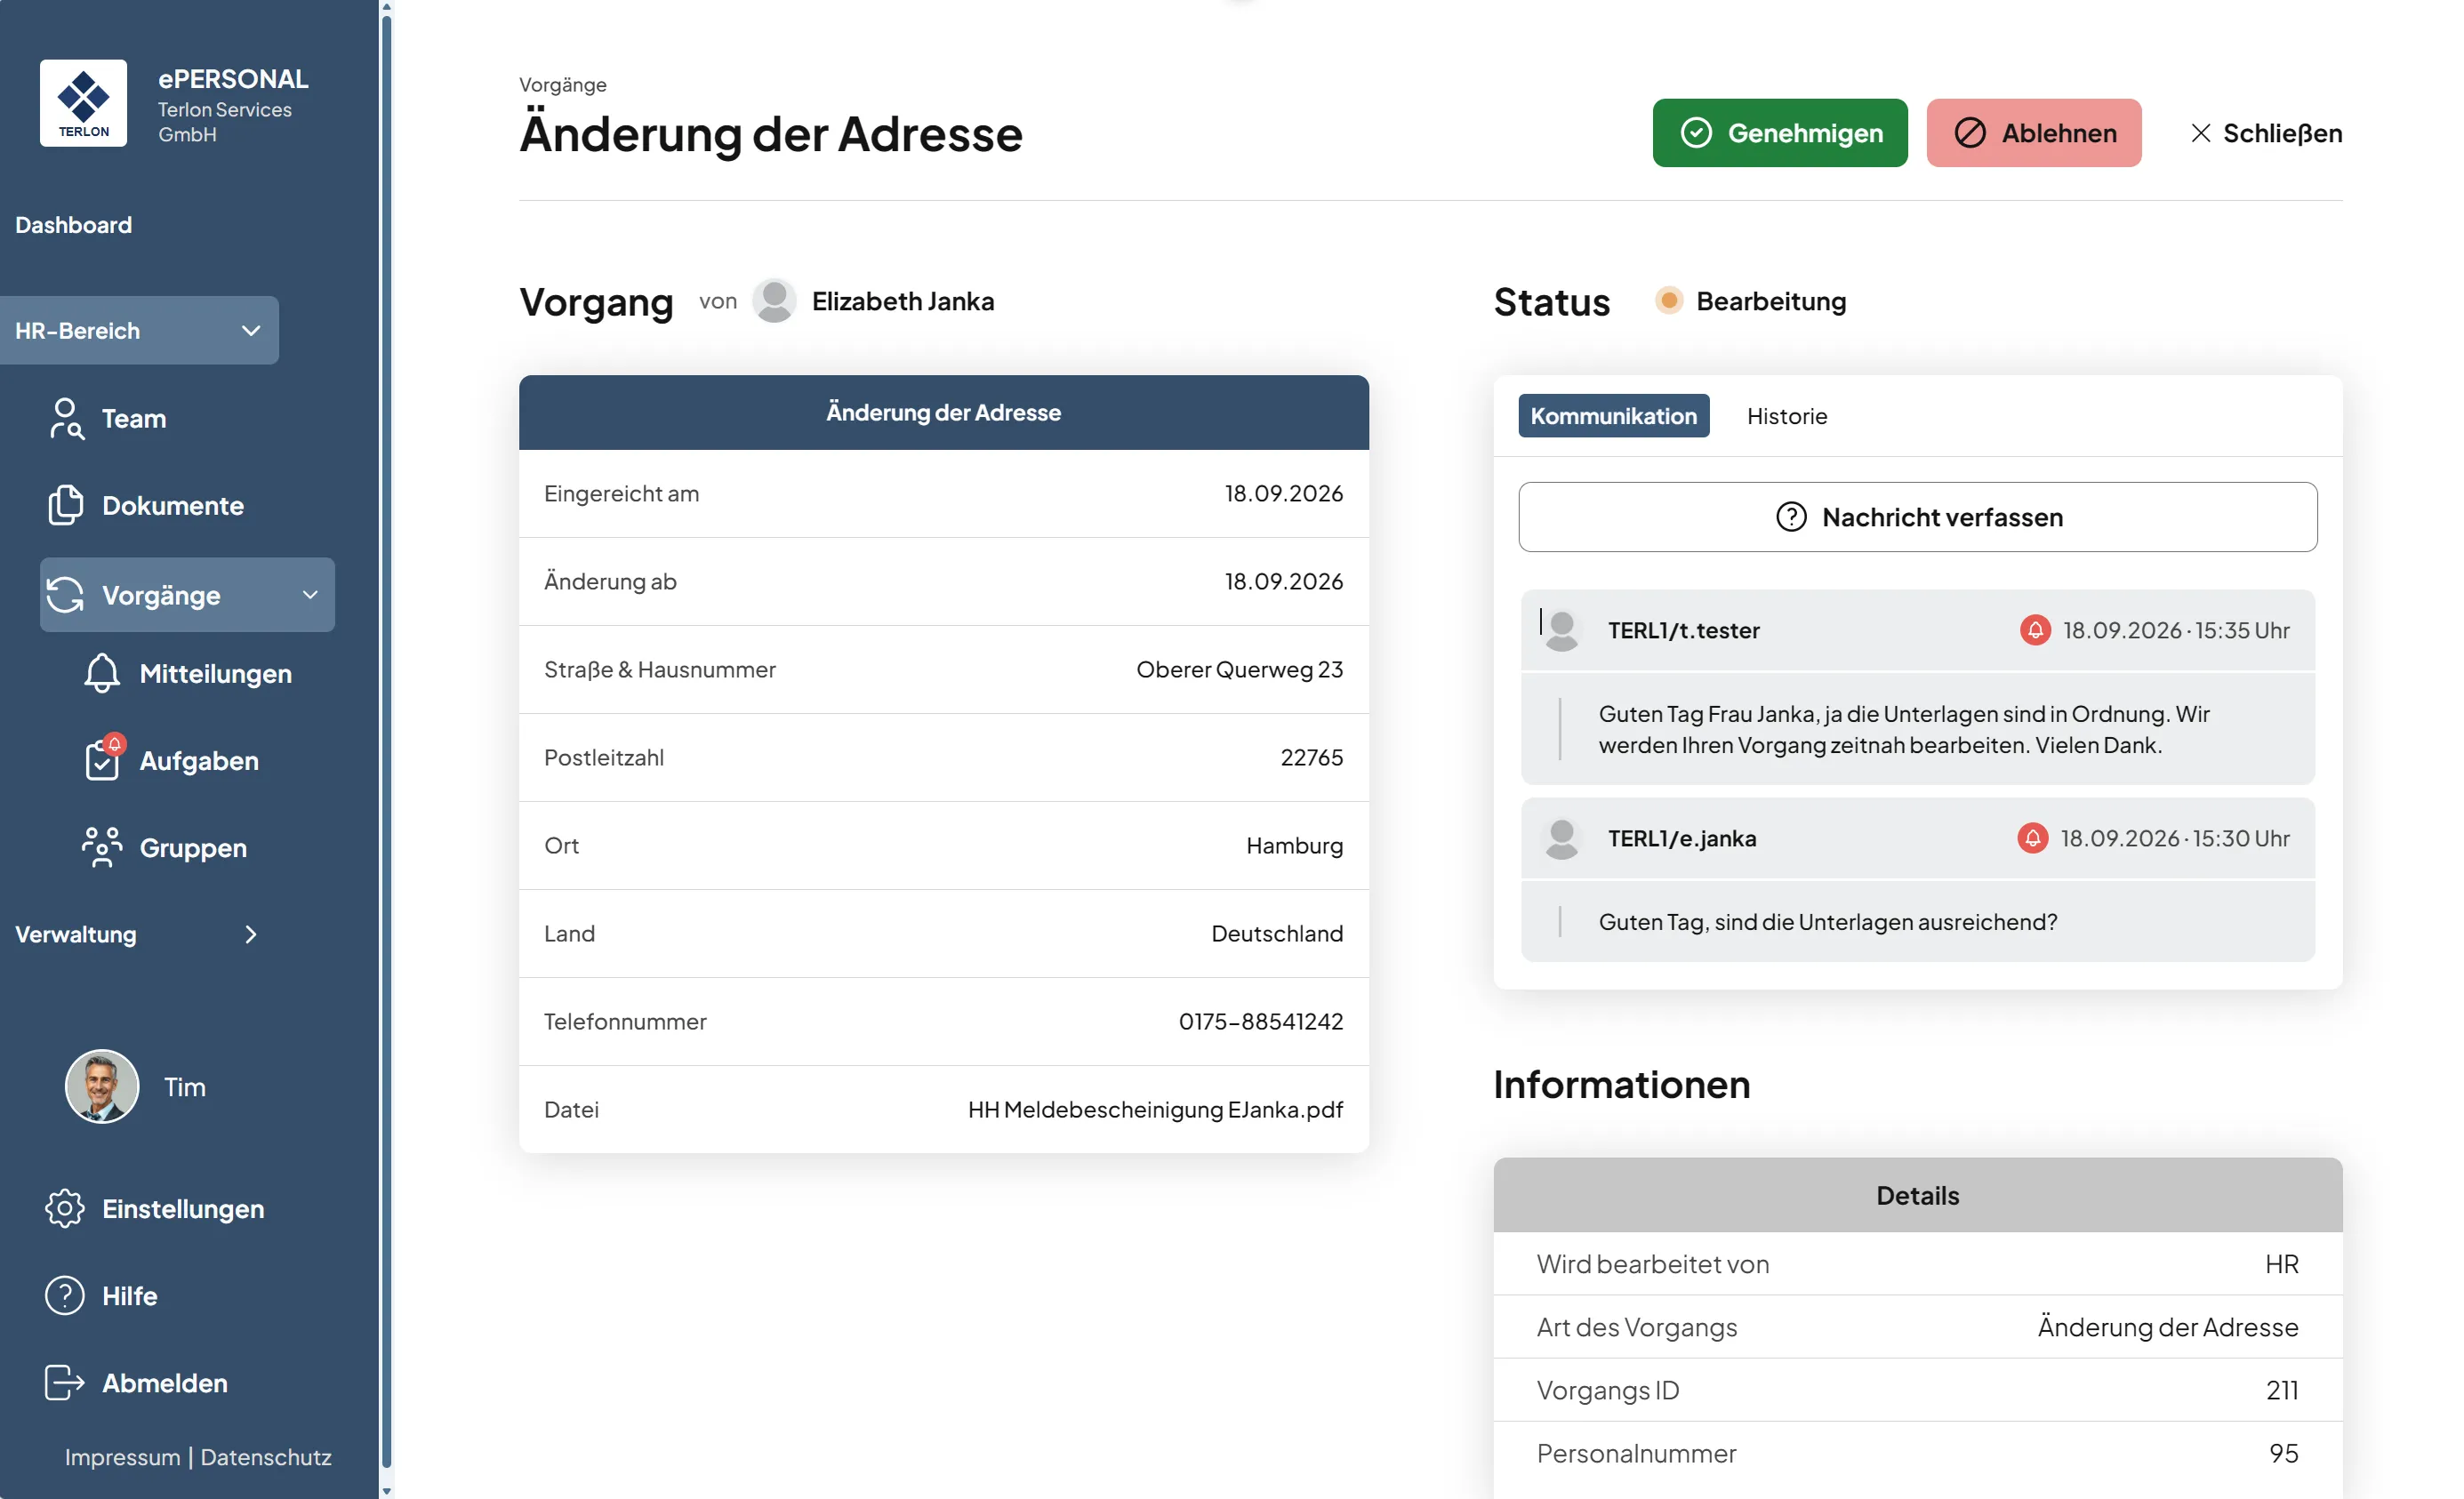The width and height of the screenshot is (2464, 1499).
Task: Click the Bearbeitung status indicator dot
Action: [x=1668, y=300]
